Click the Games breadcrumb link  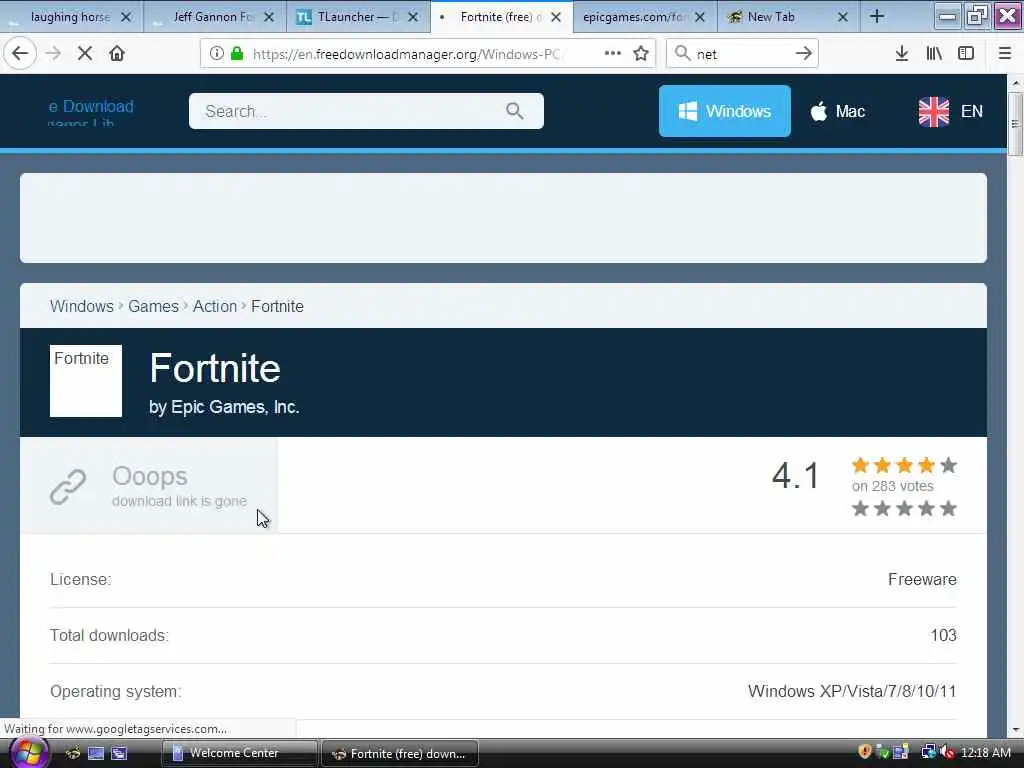pyautogui.click(x=153, y=306)
